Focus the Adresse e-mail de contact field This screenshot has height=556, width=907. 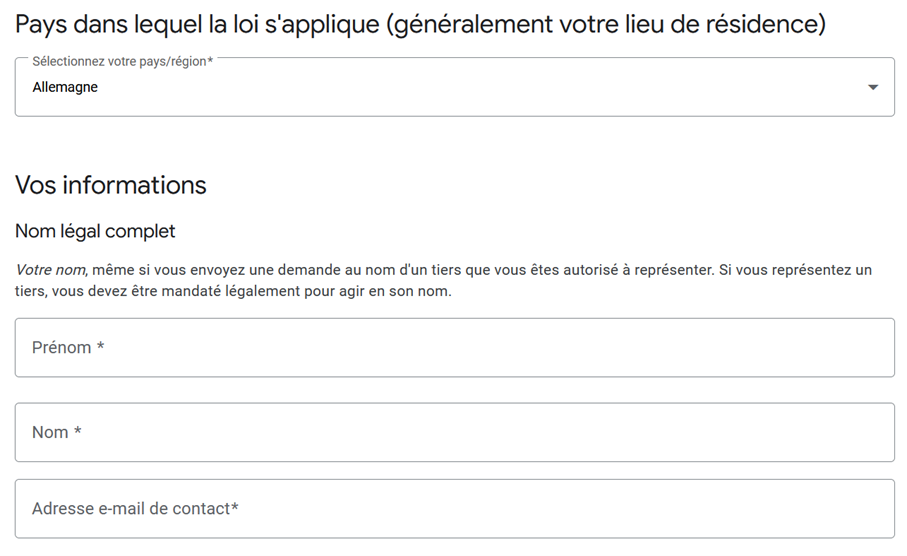click(455, 509)
